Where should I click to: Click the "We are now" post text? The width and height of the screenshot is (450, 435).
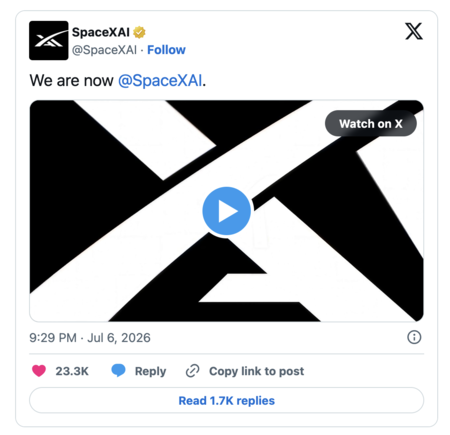pos(72,81)
